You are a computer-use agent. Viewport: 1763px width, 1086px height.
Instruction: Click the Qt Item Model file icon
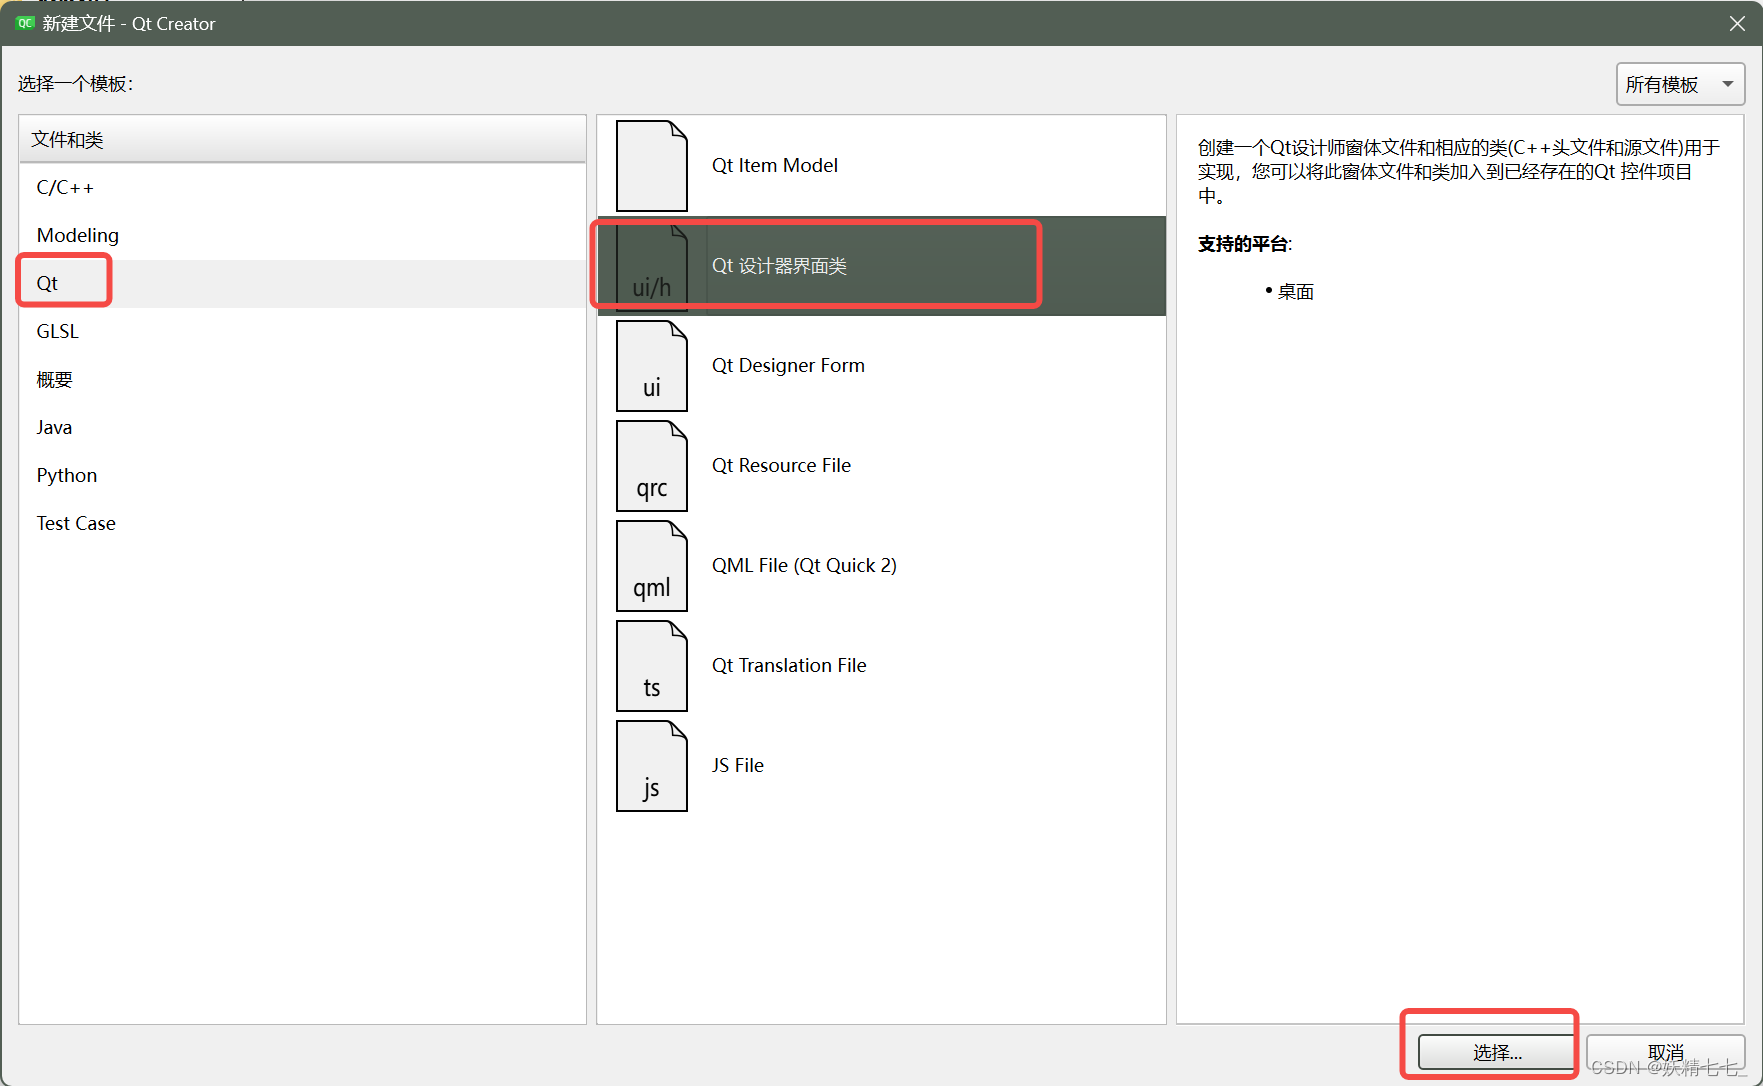[652, 166]
